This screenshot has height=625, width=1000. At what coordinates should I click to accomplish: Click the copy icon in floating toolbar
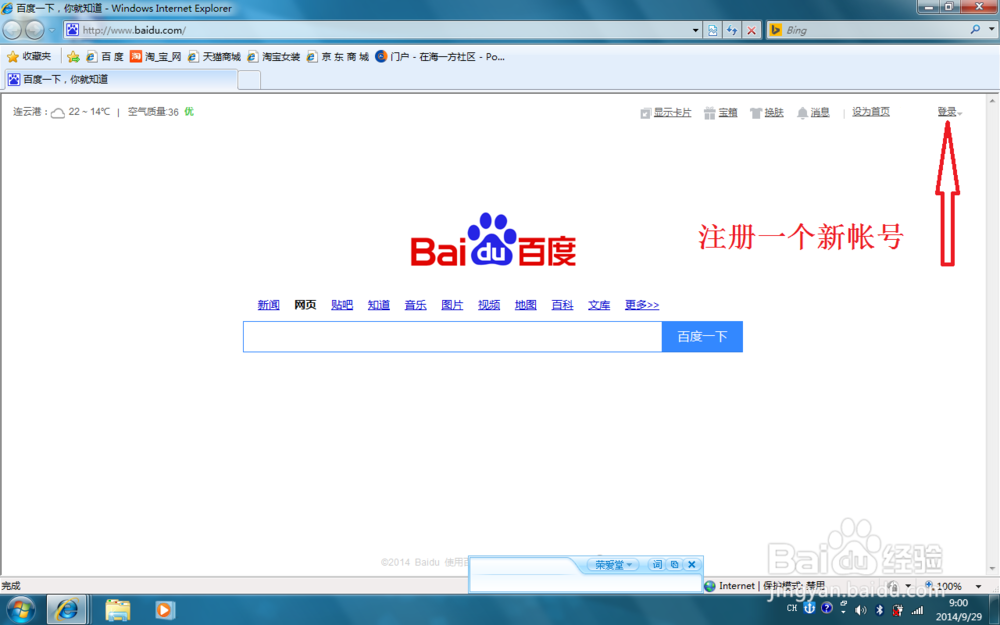tap(674, 565)
